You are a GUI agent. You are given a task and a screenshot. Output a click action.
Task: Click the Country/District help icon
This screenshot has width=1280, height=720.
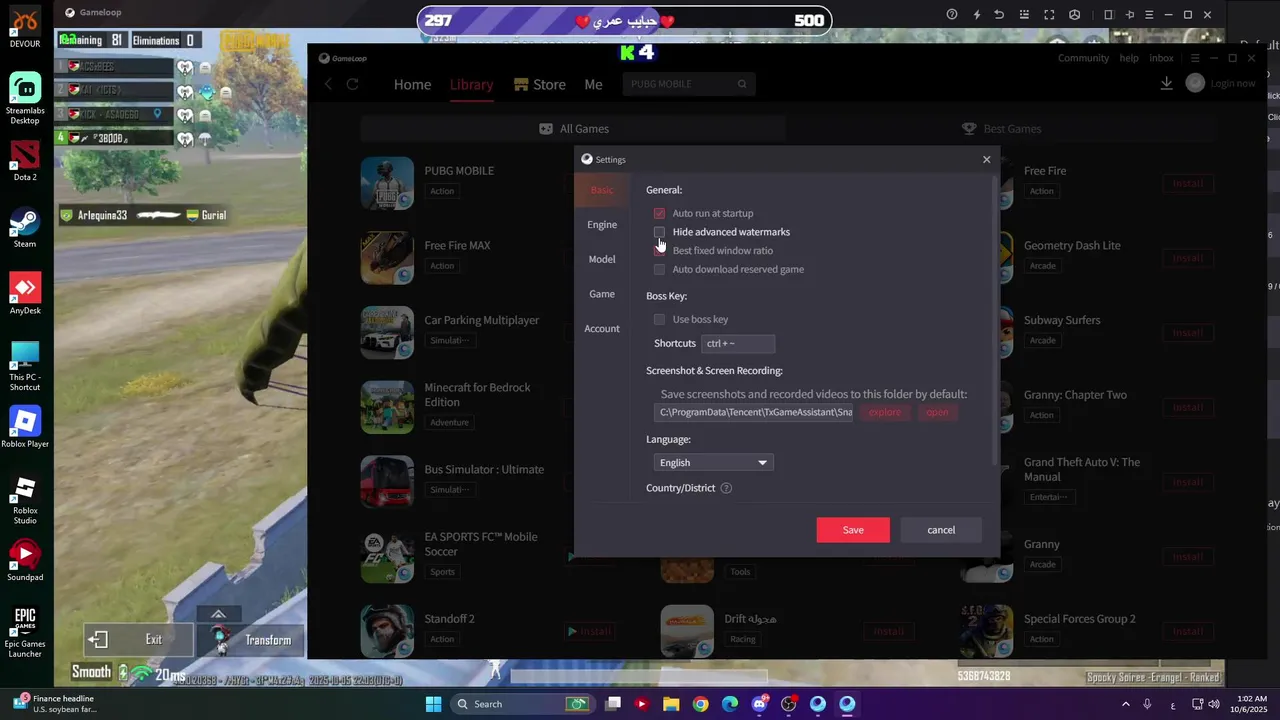726,488
